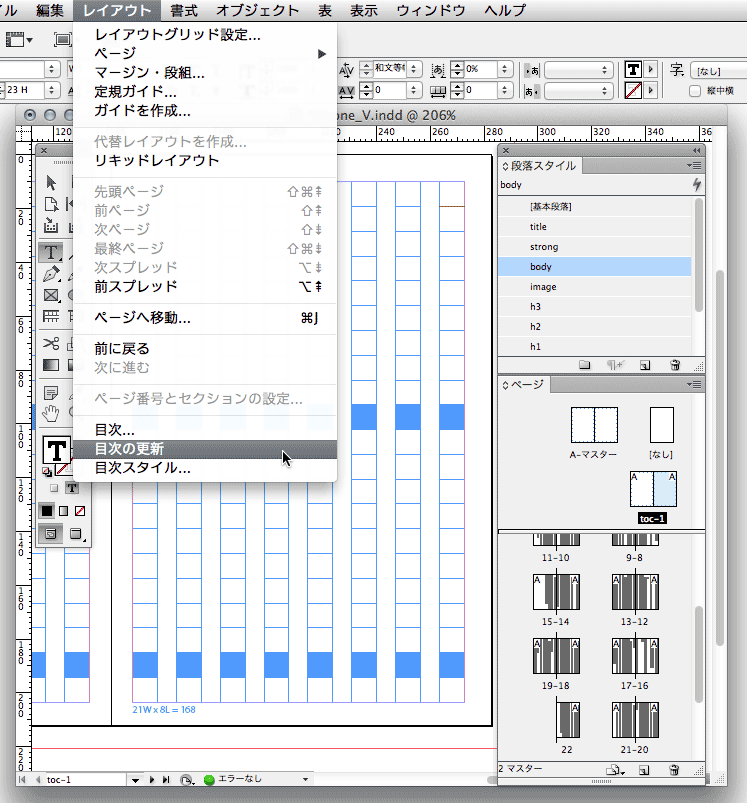Select the Note tool
Screen dimensions: 747x803
click(x=51, y=393)
